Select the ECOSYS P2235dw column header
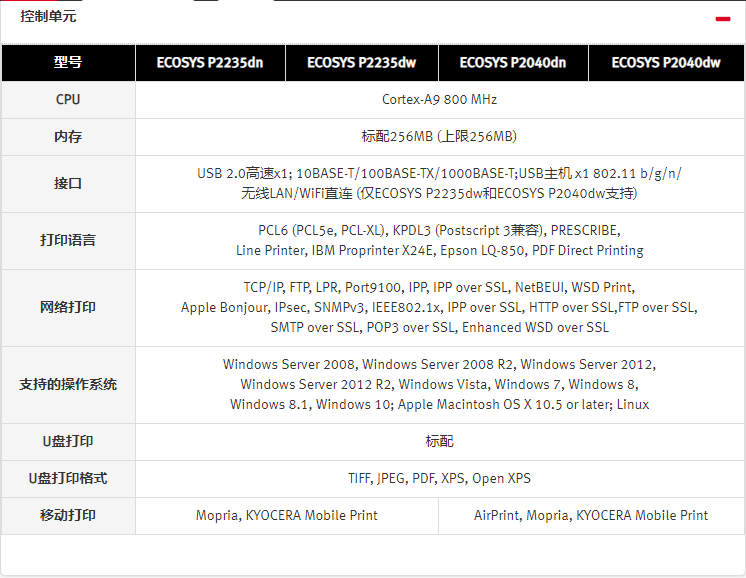 362,63
